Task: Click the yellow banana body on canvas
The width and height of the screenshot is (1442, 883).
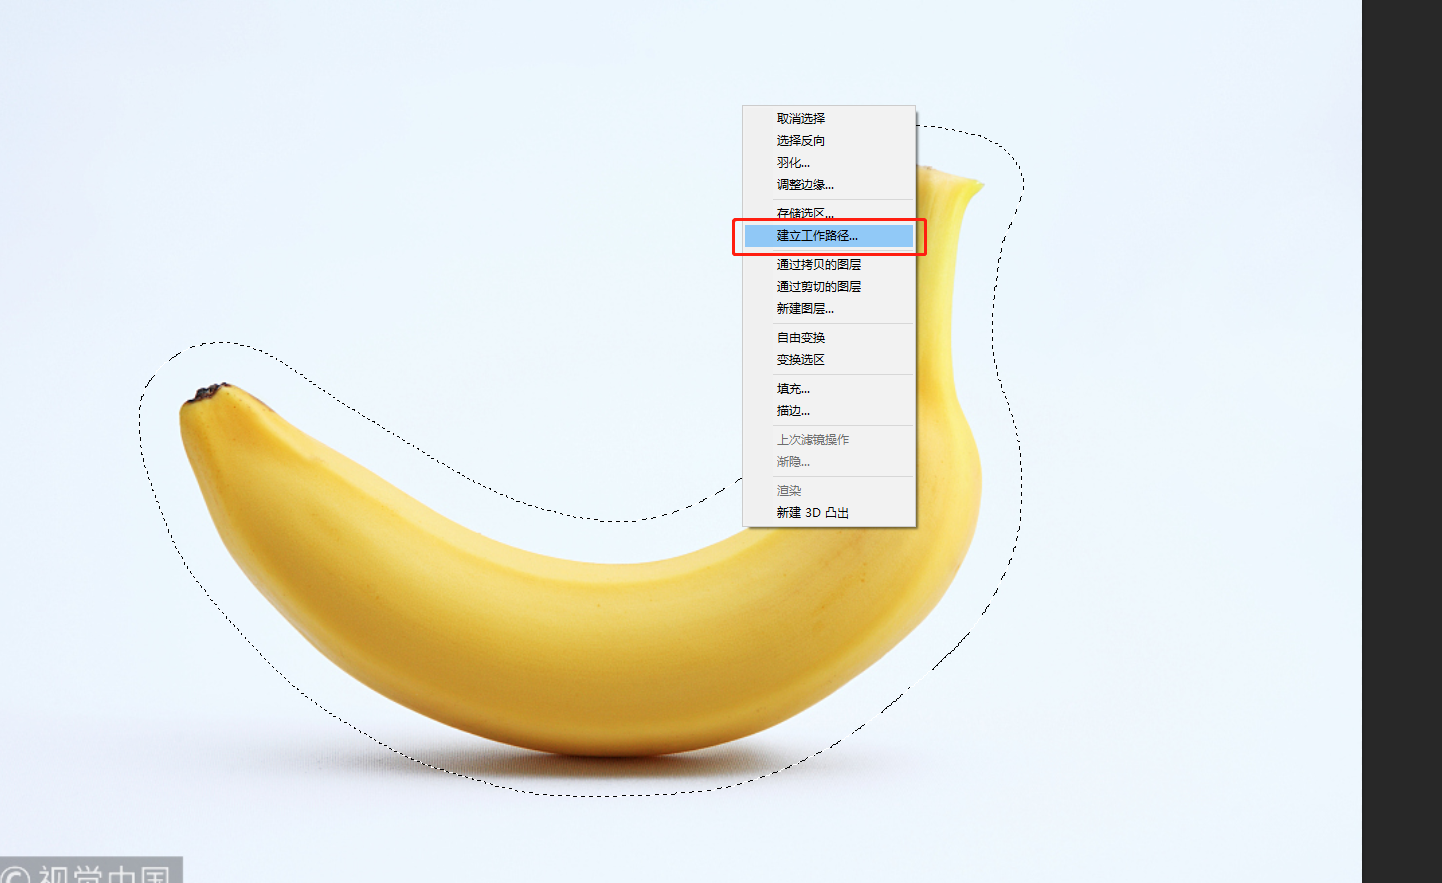Action: 560,640
